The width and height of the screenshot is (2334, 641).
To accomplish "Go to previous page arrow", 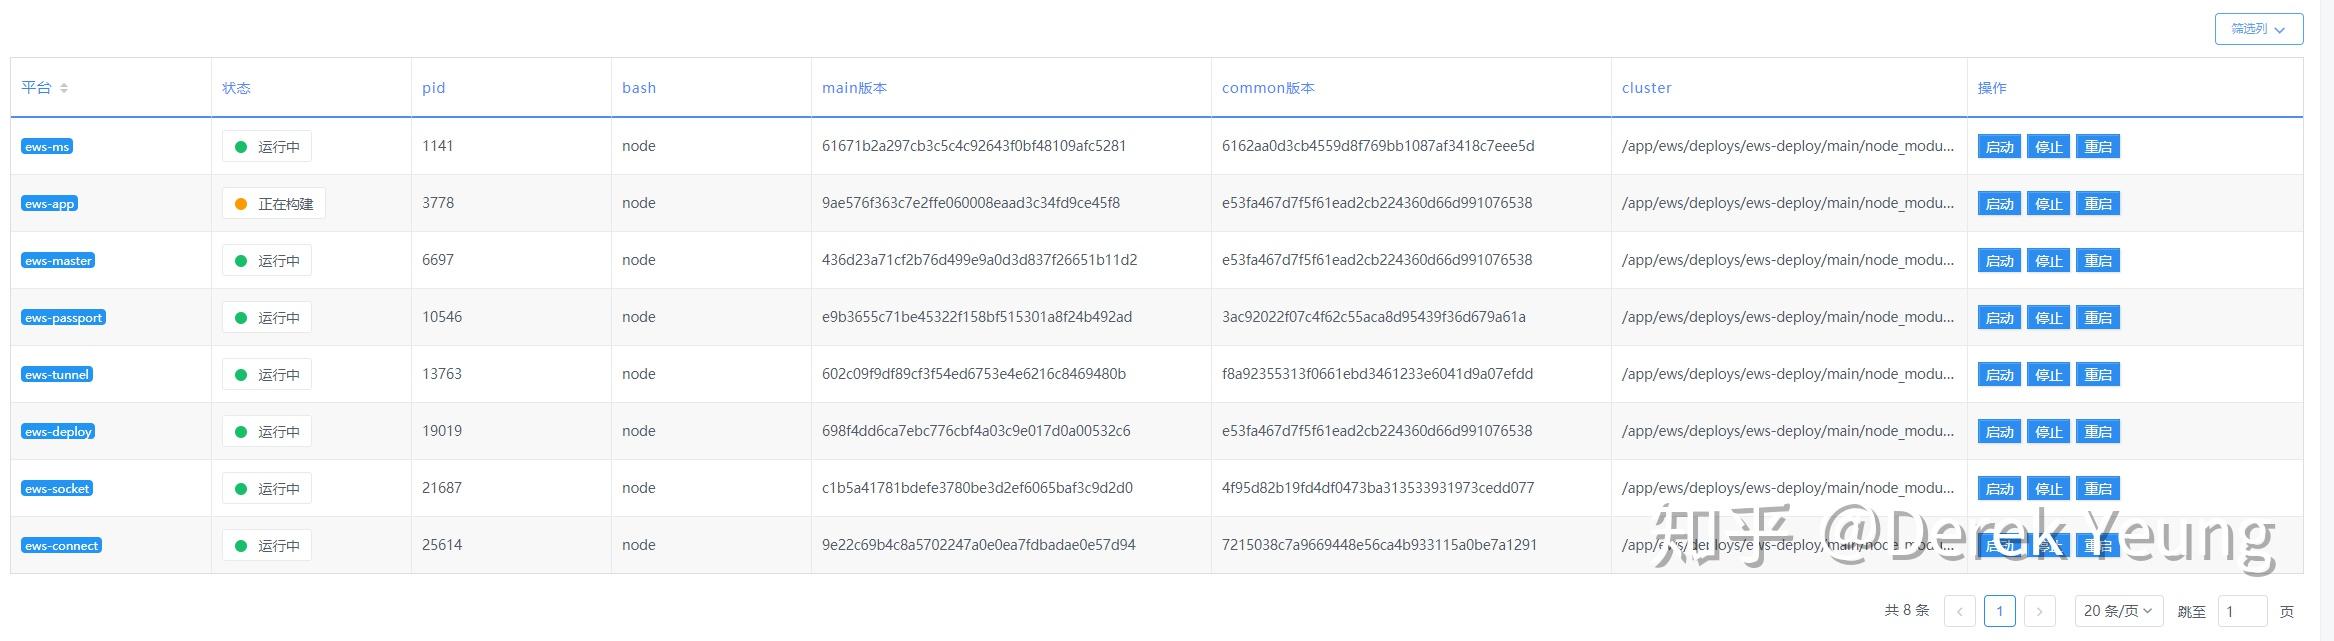I will (x=1960, y=611).
